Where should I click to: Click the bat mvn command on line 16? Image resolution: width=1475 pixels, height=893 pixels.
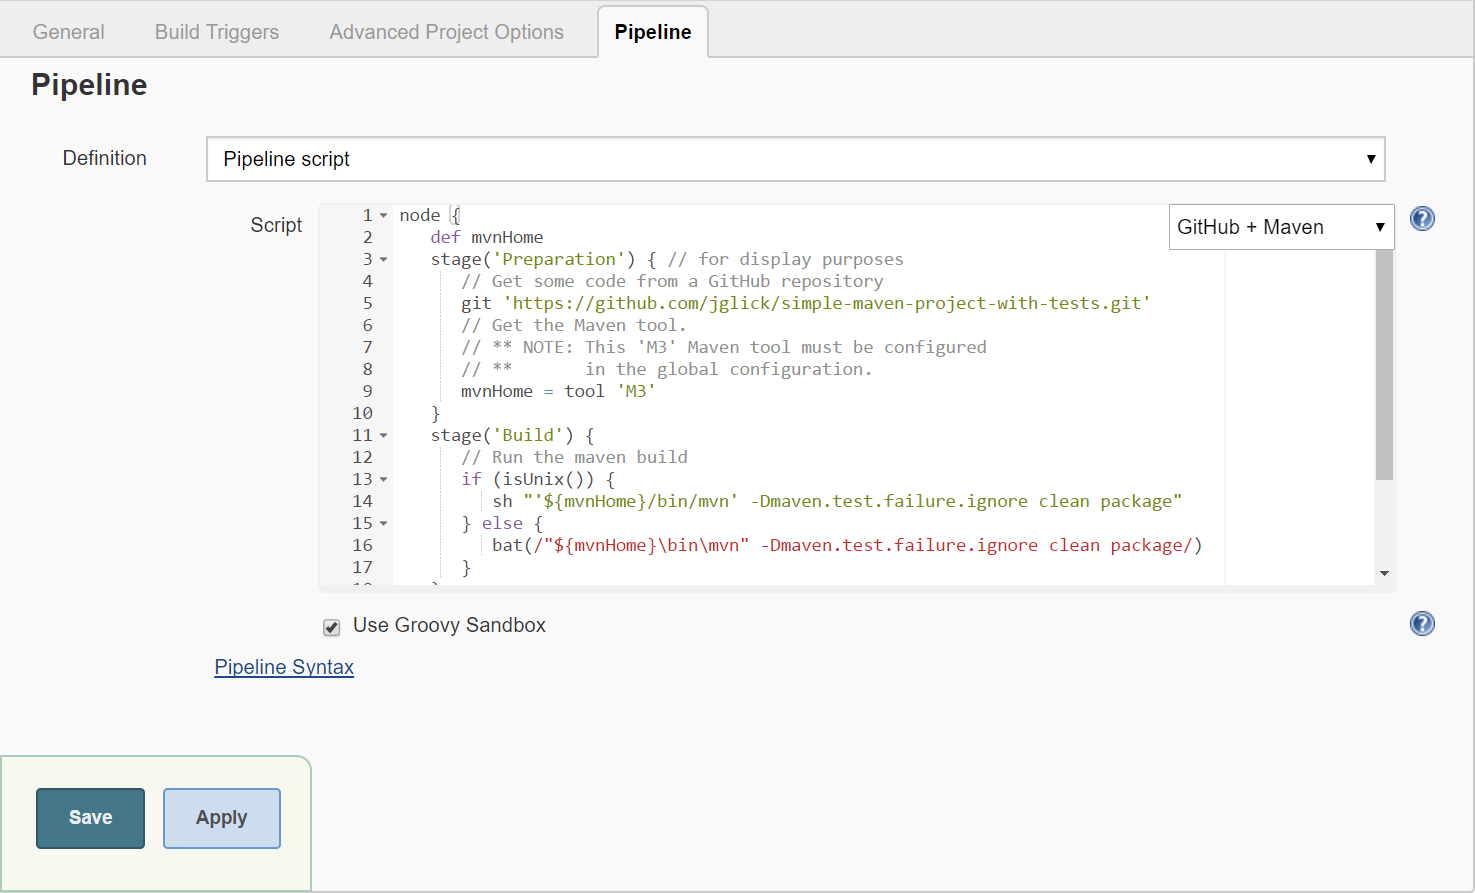(x=847, y=545)
